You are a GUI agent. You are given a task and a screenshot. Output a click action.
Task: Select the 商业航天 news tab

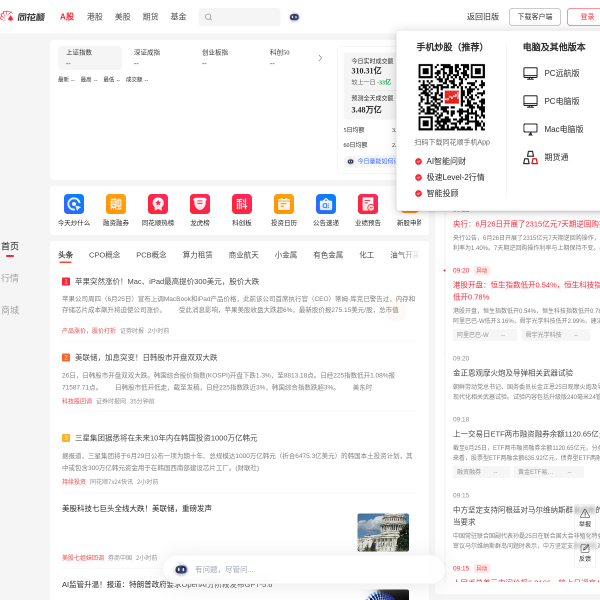point(243,255)
